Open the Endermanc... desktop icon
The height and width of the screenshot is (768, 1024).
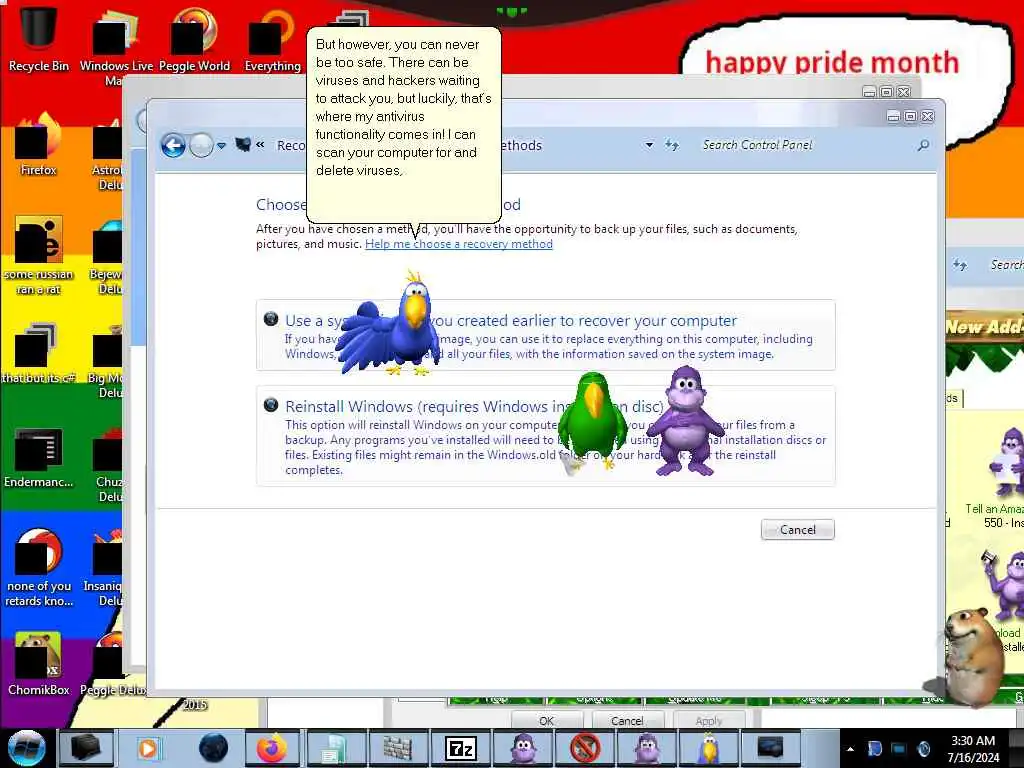point(39,457)
